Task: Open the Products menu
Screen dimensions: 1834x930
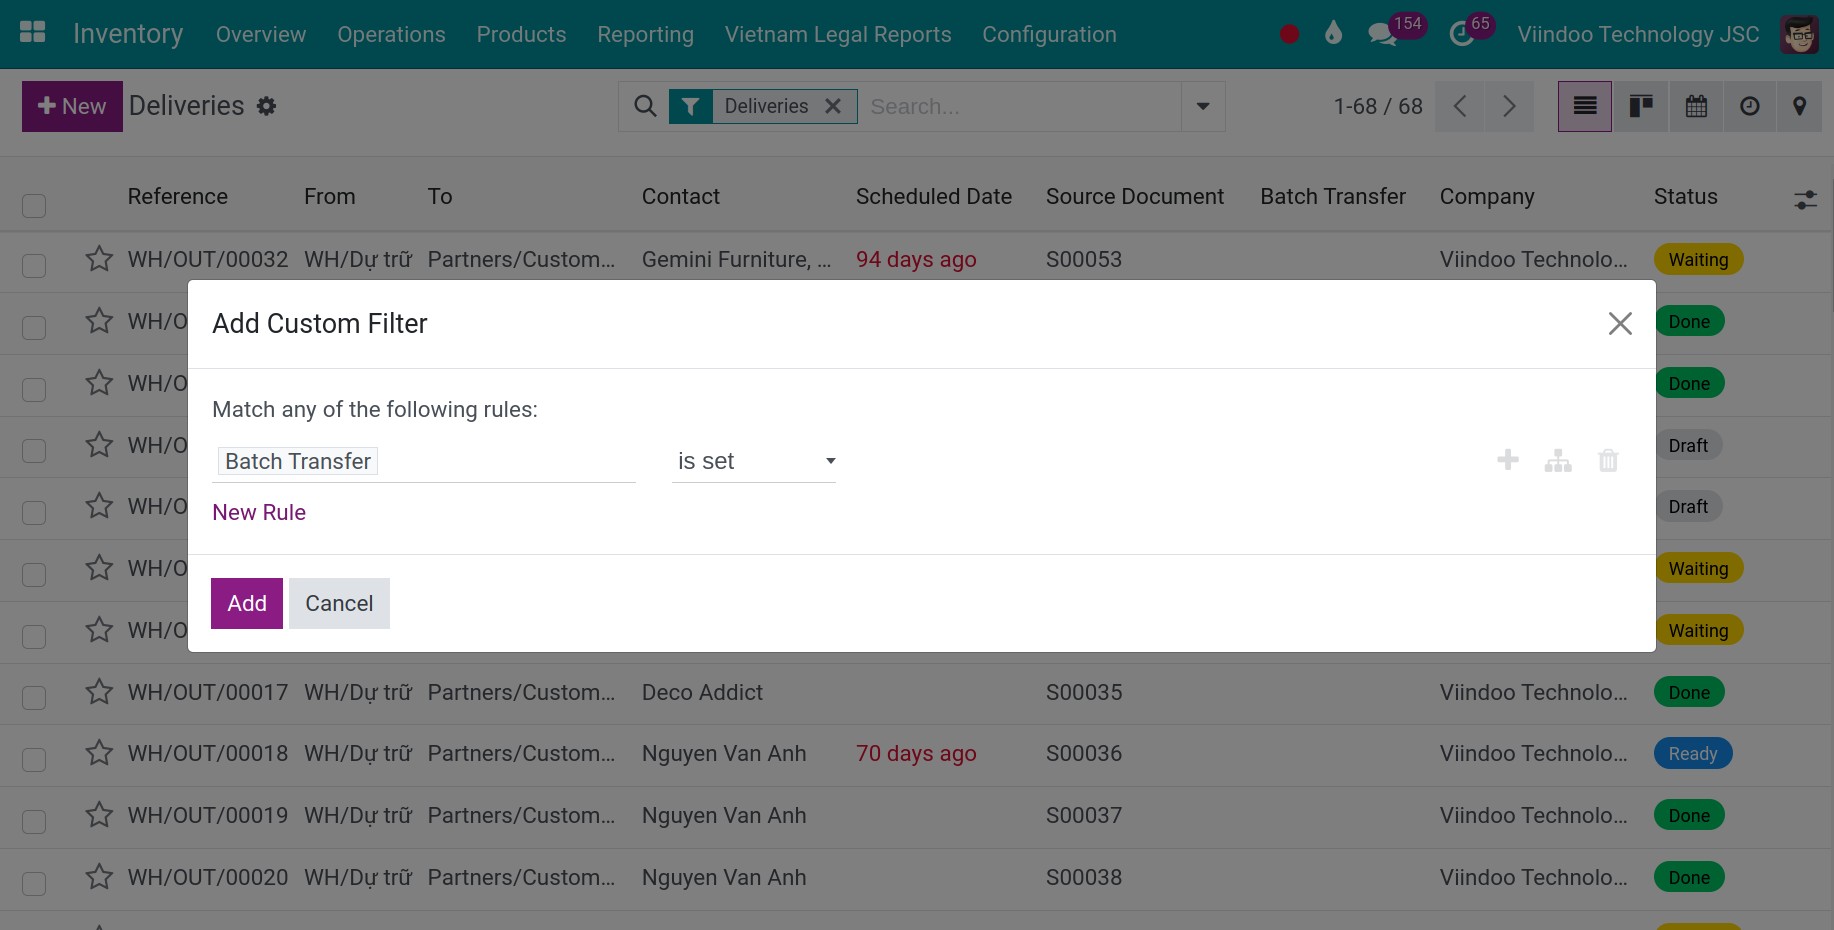Action: [521, 34]
